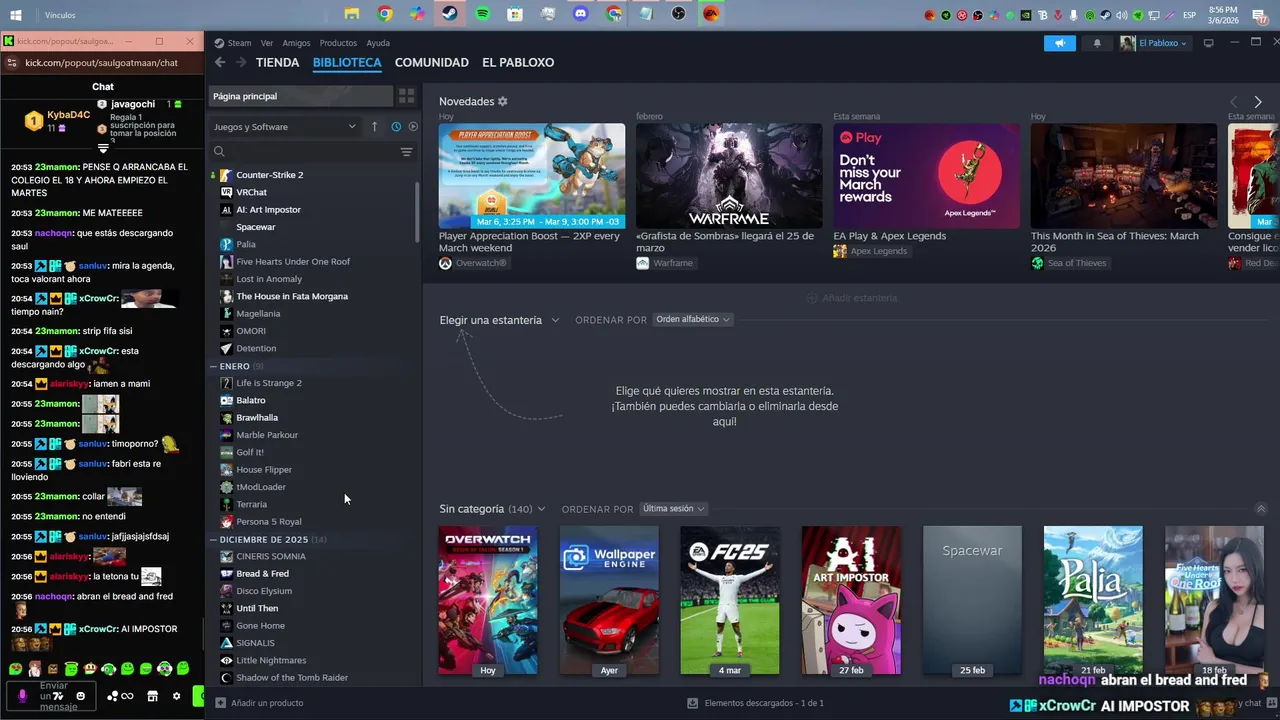The width and height of the screenshot is (1280, 720).
Task: Open the Amigos menu
Action: click(296, 43)
